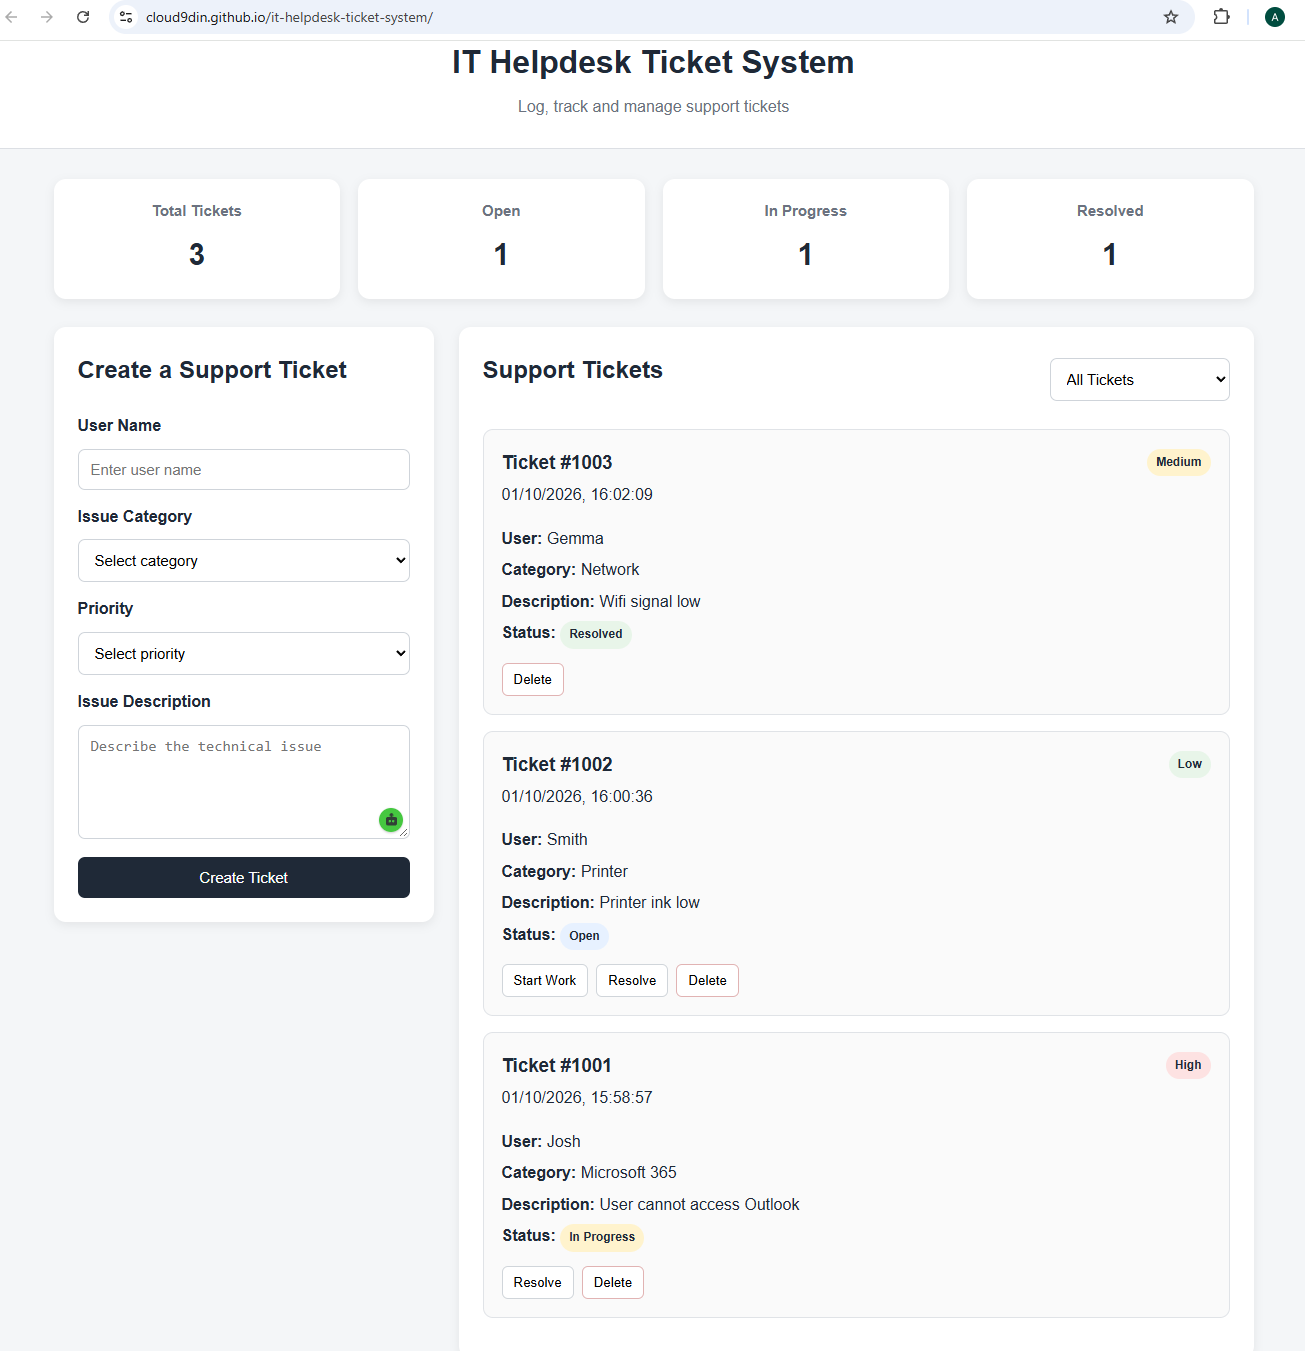Delete Ticket #1002
This screenshot has height=1351, width=1305.
(x=708, y=981)
